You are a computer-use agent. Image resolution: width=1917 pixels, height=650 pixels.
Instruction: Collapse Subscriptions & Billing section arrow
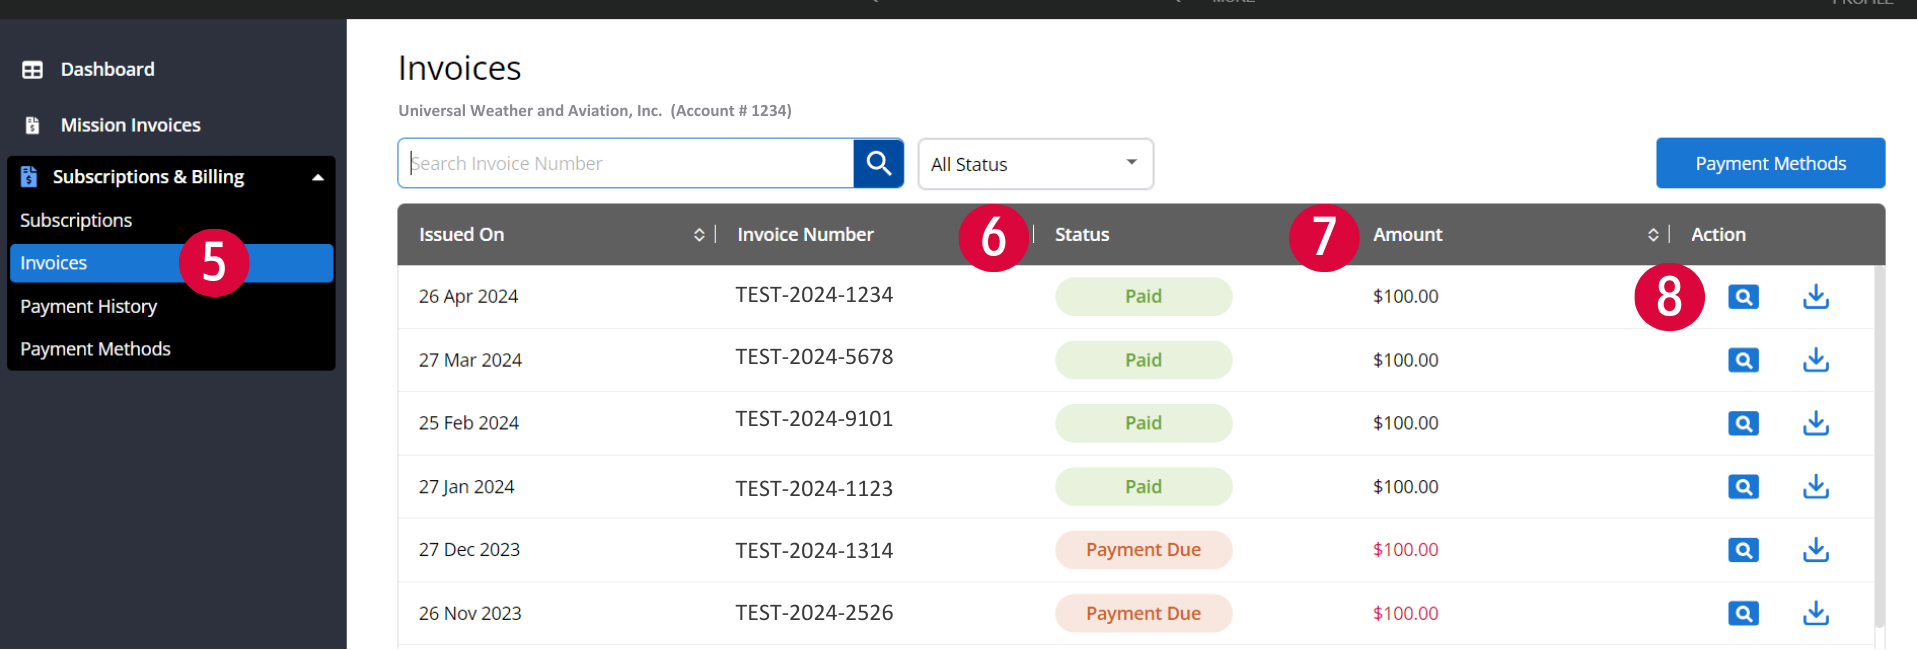(318, 178)
